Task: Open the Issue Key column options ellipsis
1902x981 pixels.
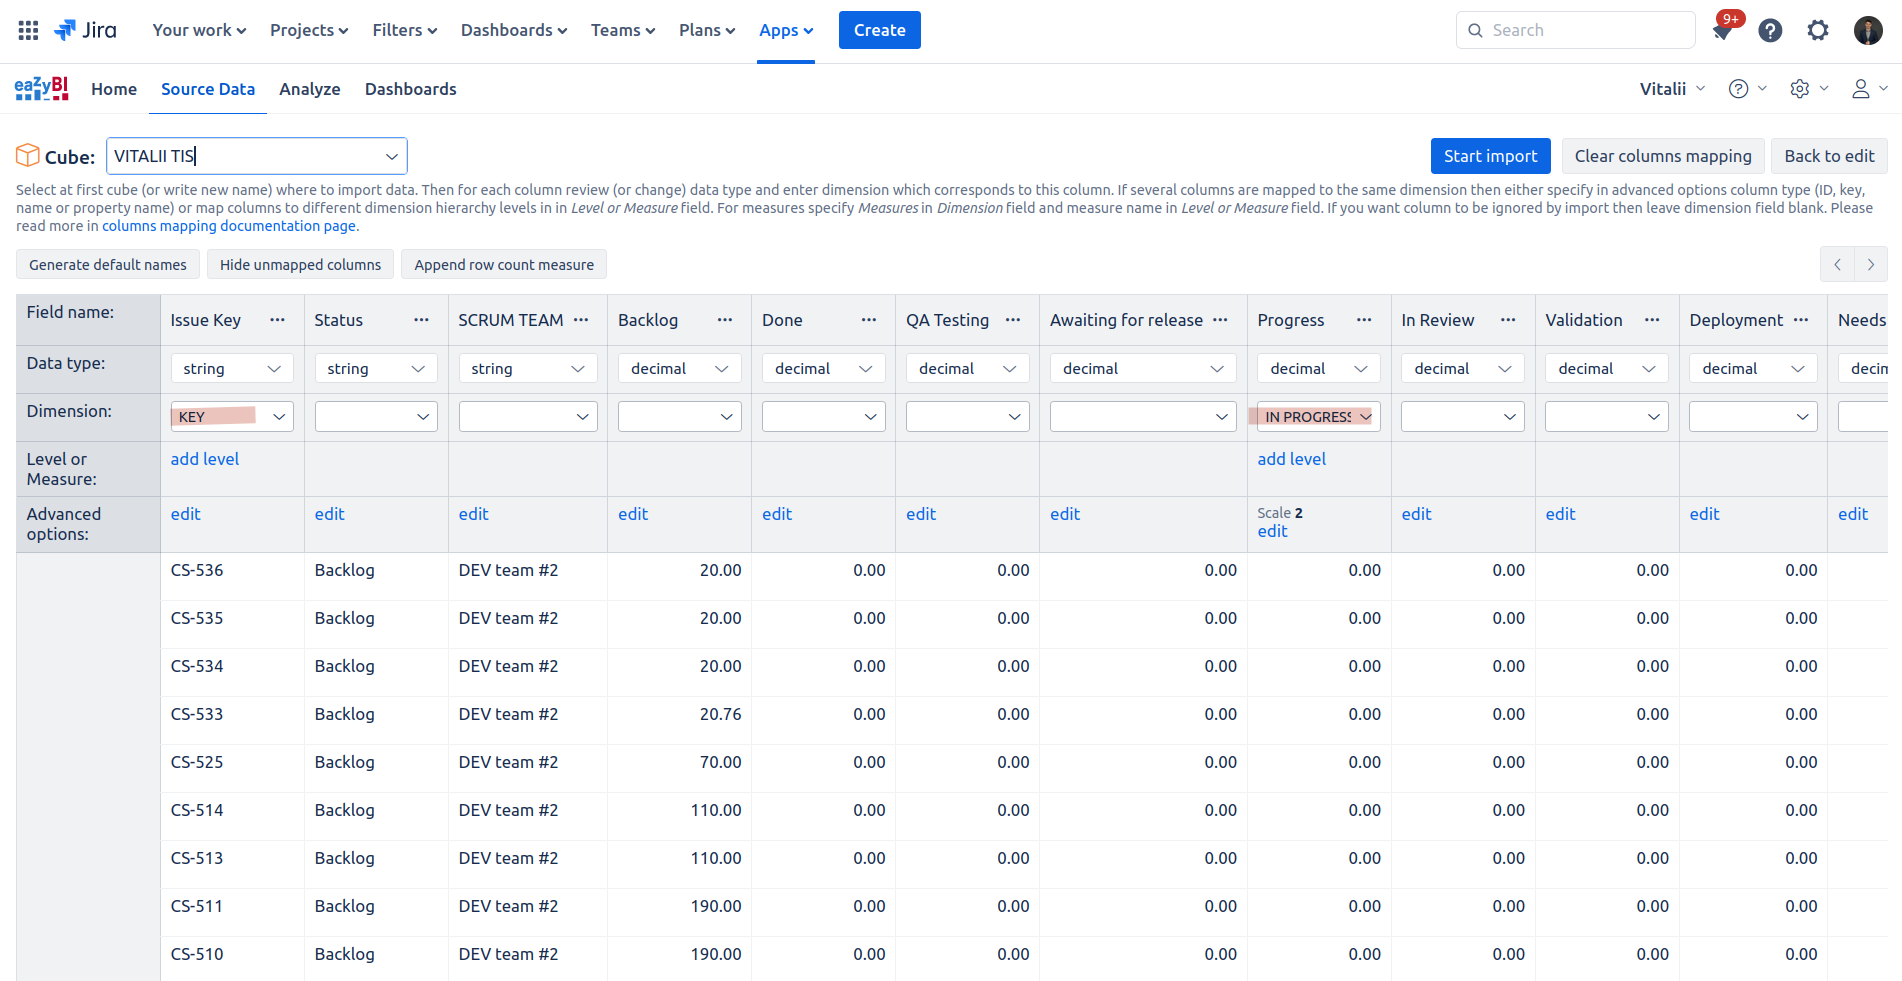Action: 277,320
